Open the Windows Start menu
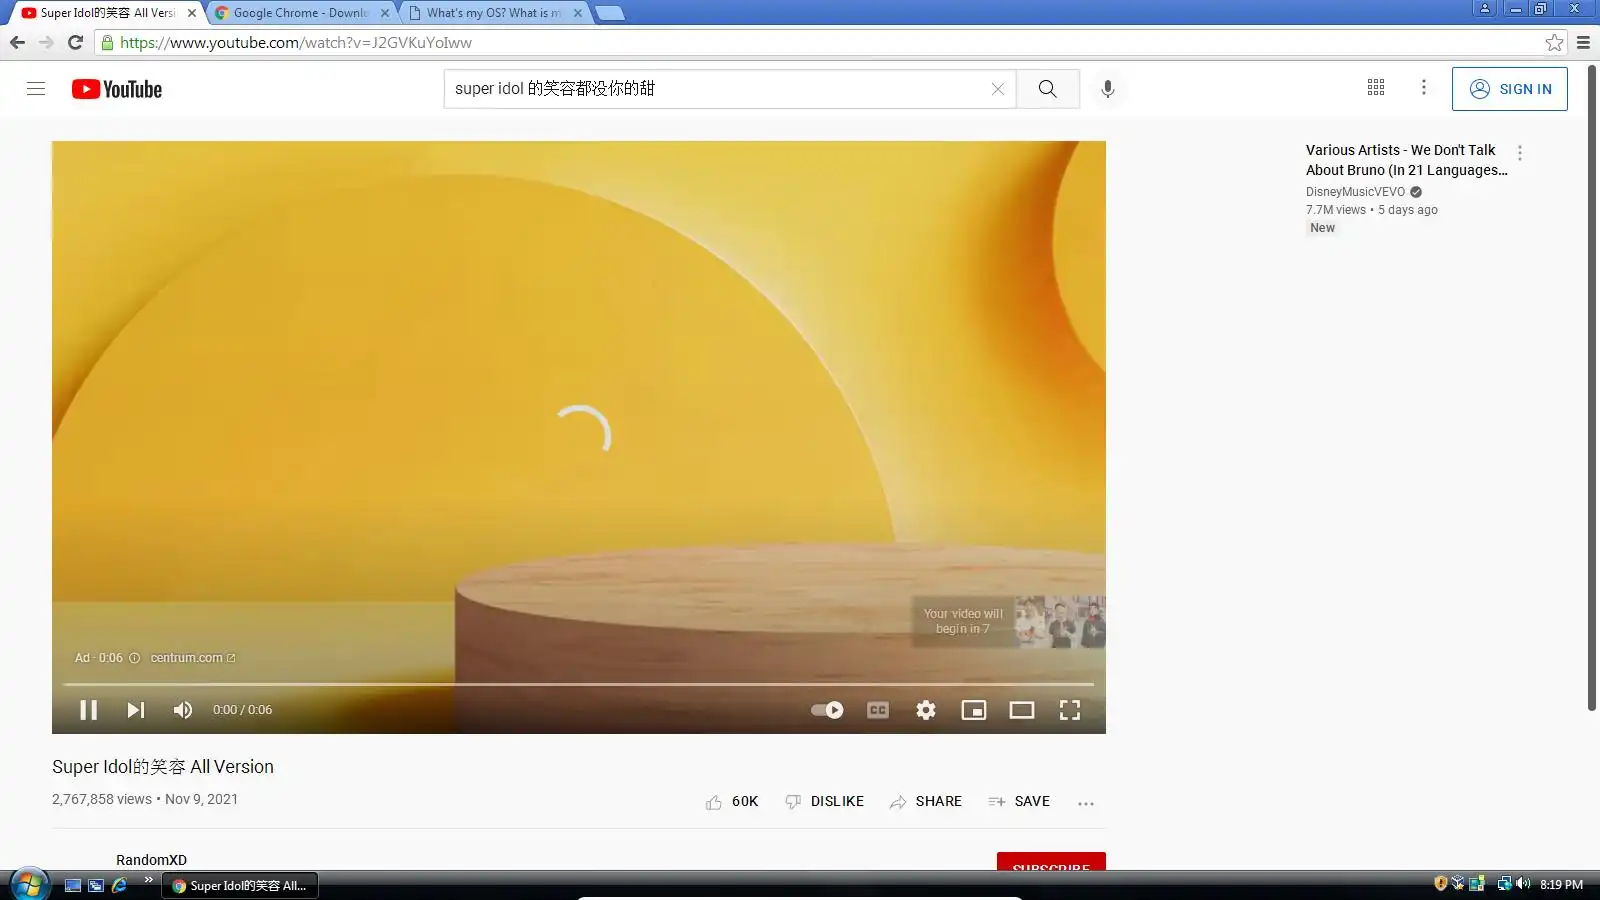 pyautogui.click(x=30, y=885)
